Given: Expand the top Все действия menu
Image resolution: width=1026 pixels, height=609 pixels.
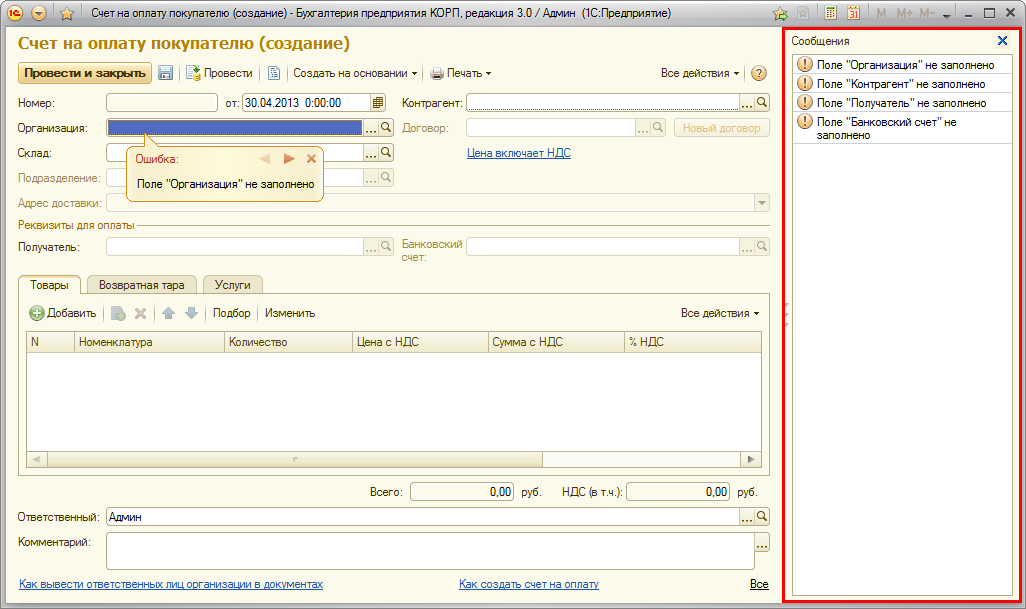Looking at the screenshot, I should tap(700, 73).
